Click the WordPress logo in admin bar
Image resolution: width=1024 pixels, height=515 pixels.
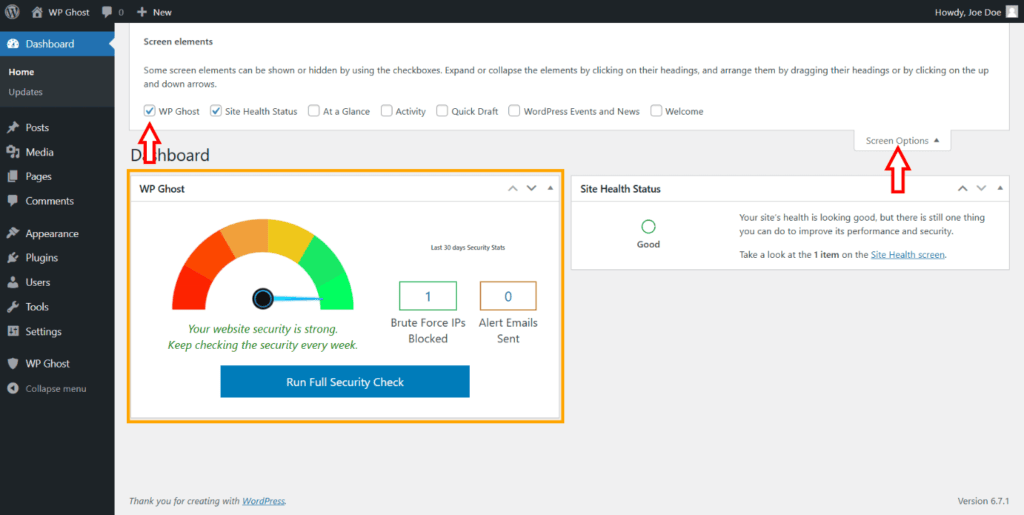12,12
